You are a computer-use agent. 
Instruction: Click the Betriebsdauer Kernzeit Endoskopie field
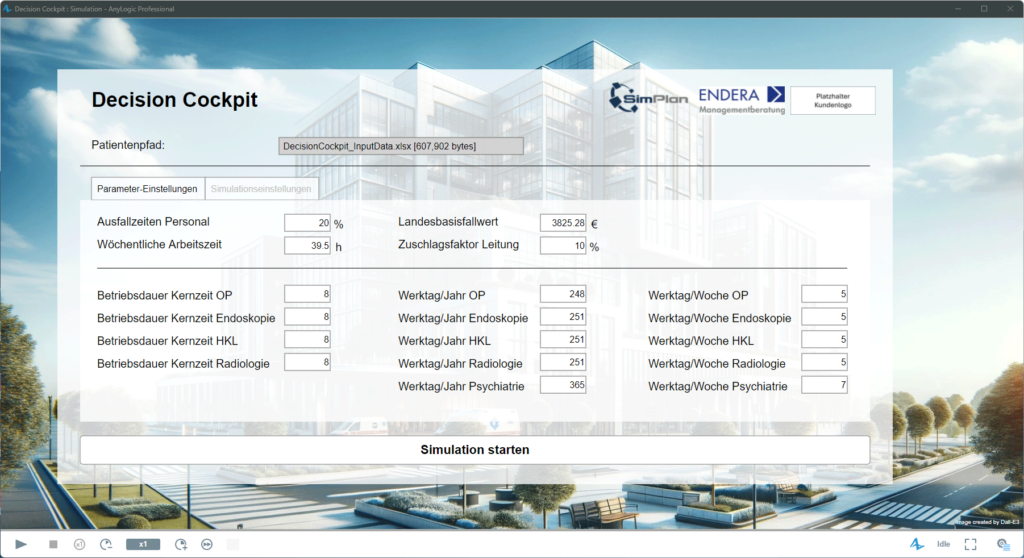coord(307,317)
